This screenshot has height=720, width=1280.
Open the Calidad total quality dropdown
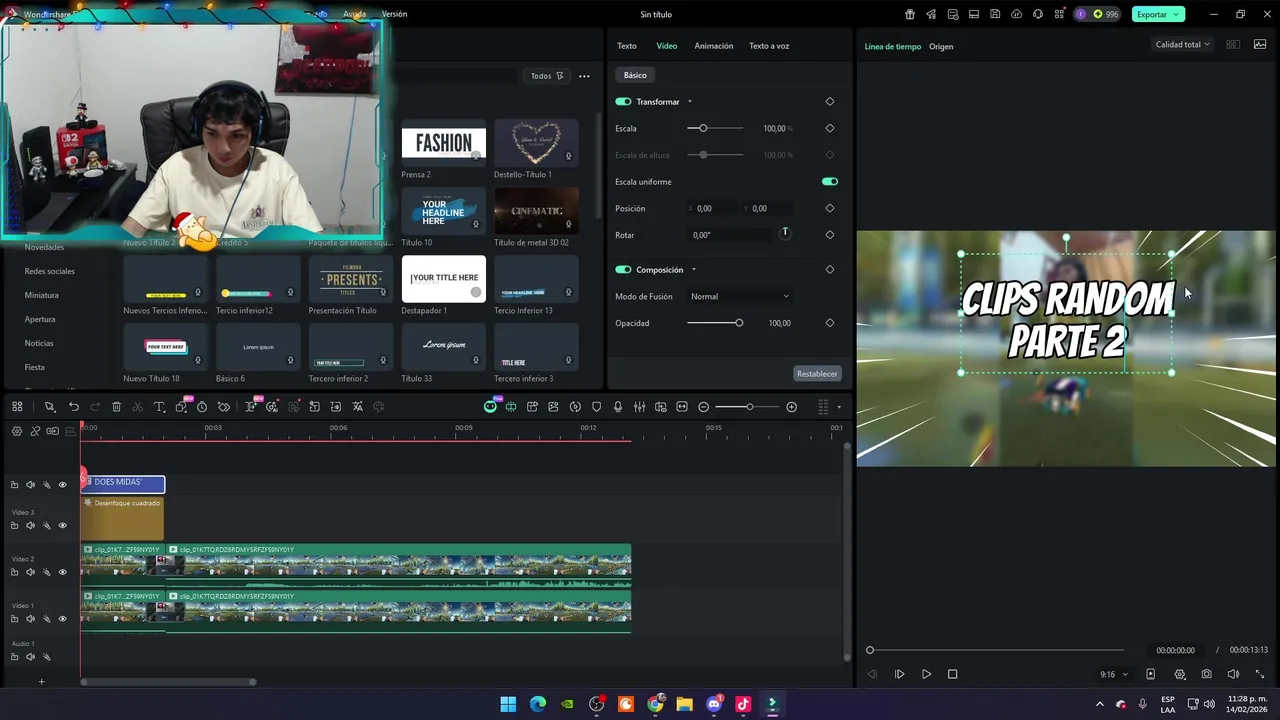1183,45
